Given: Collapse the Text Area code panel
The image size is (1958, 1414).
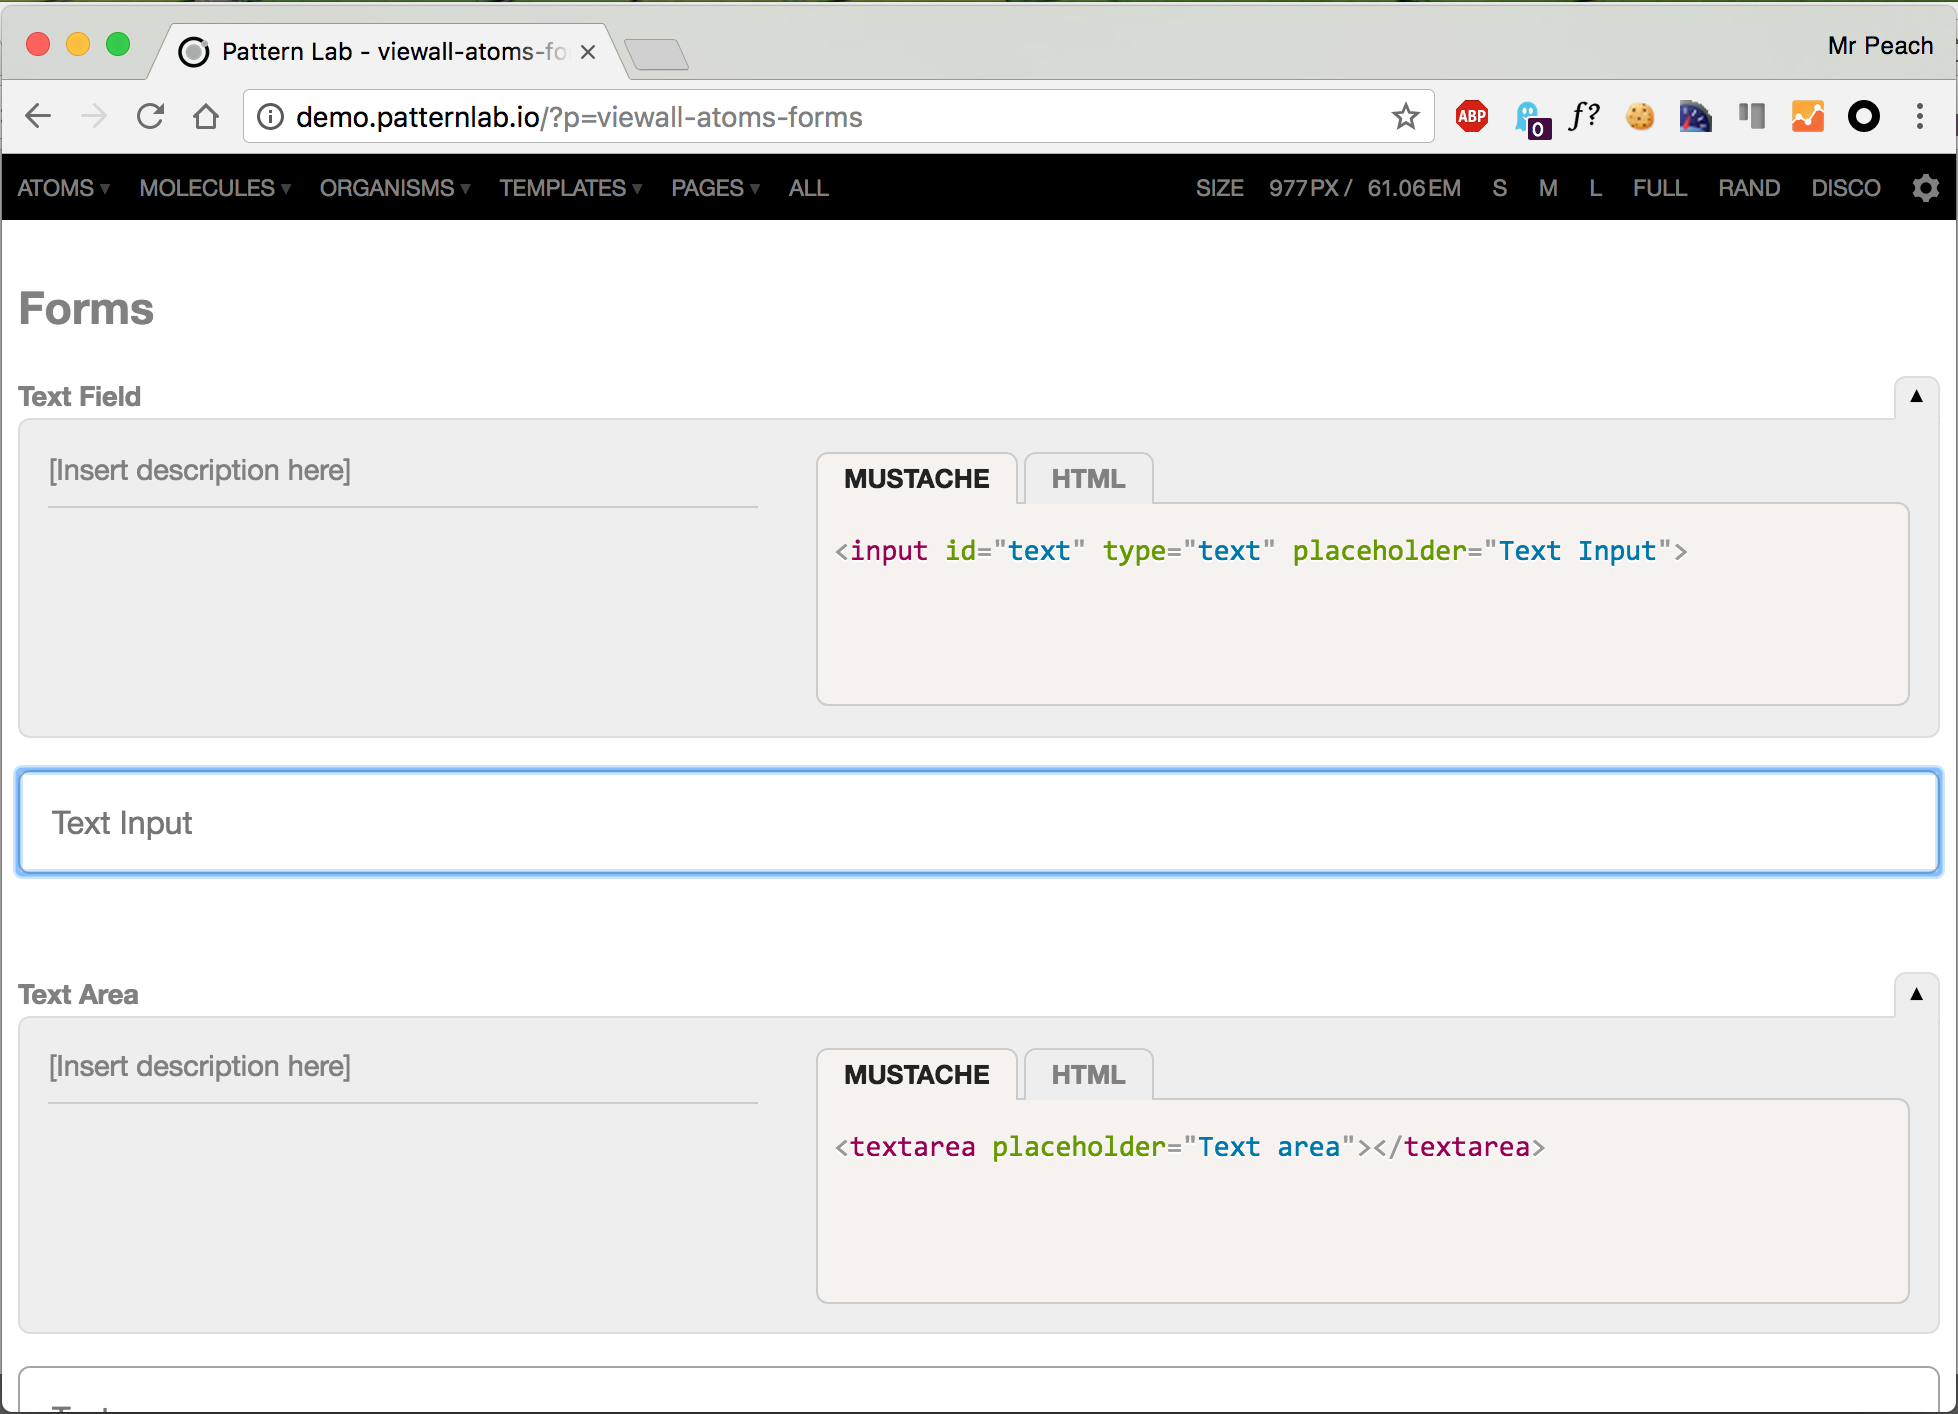Looking at the screenshot, I should pyautogui.click(x=1917, y=994).
